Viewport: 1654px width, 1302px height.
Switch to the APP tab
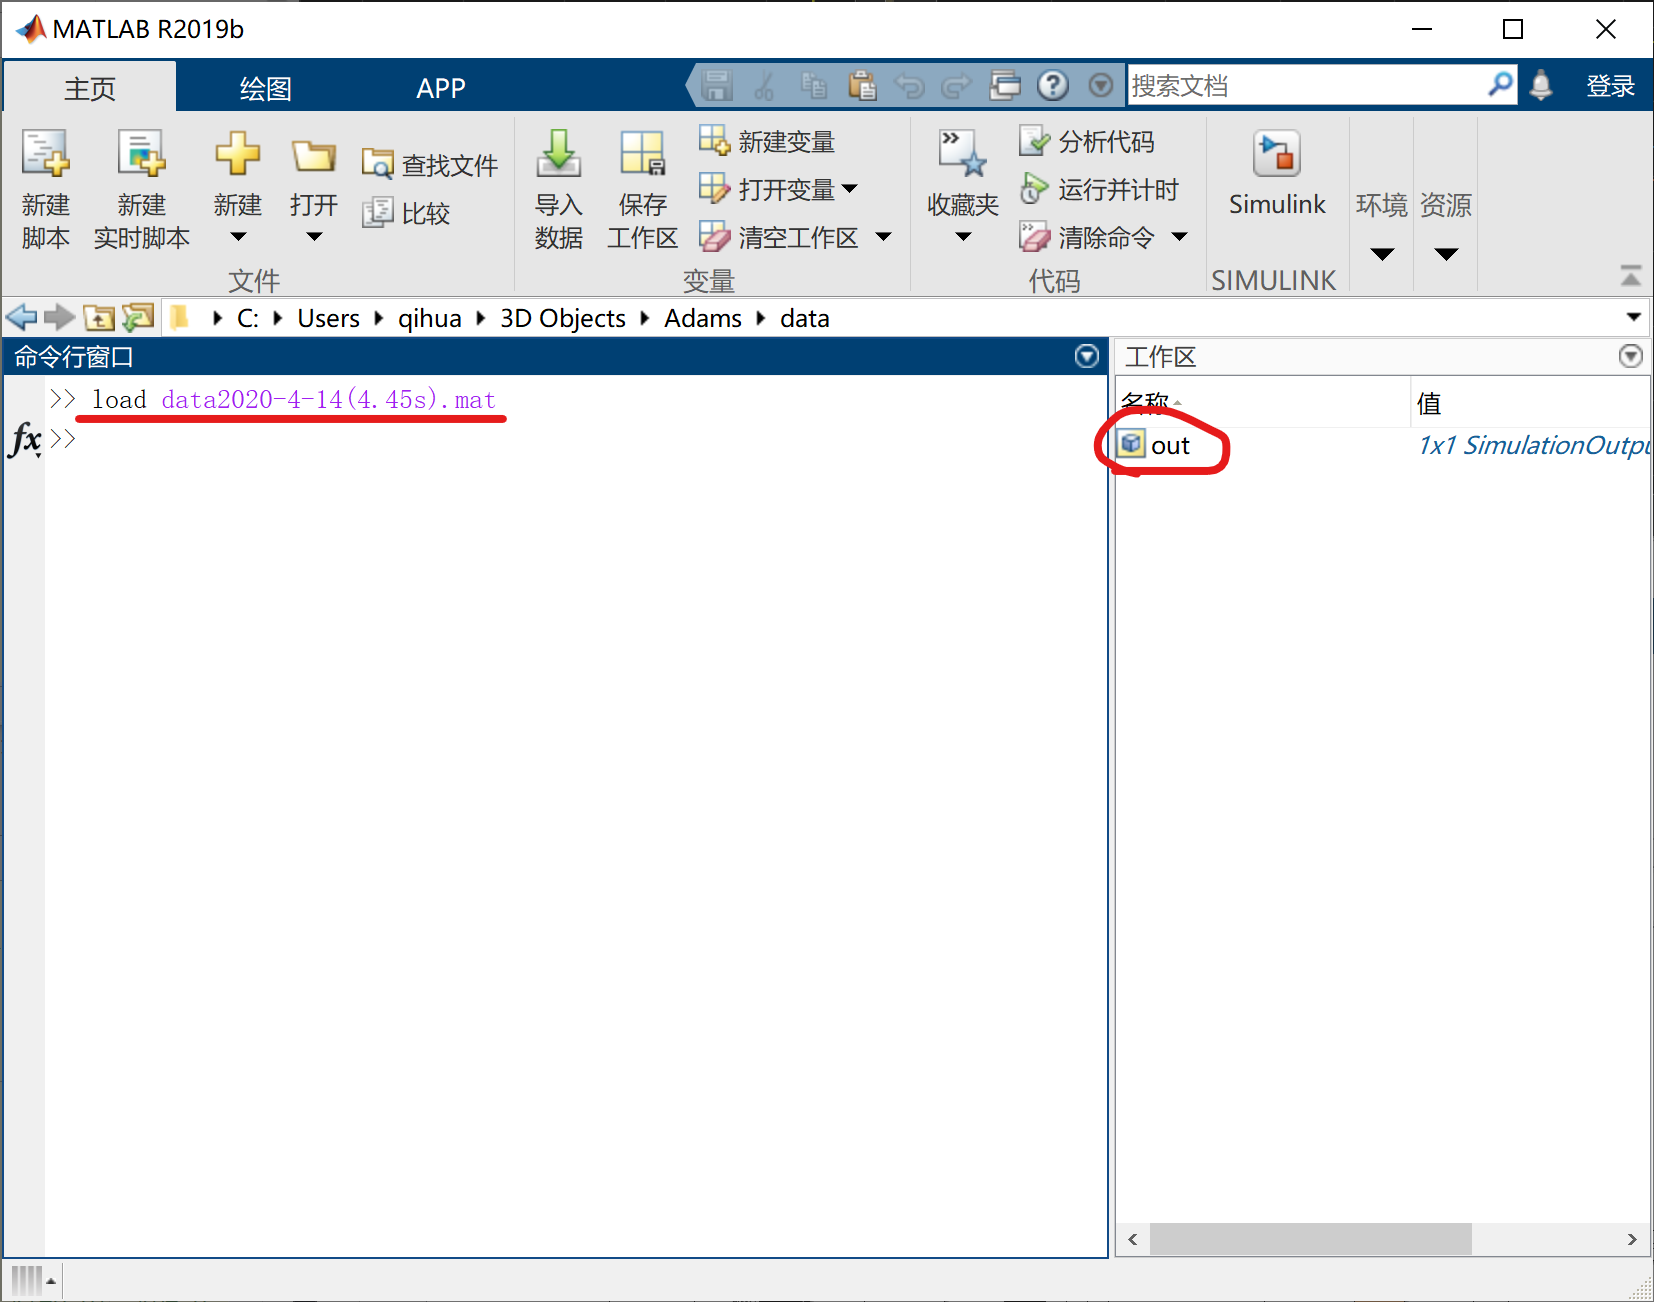point(441,88)
